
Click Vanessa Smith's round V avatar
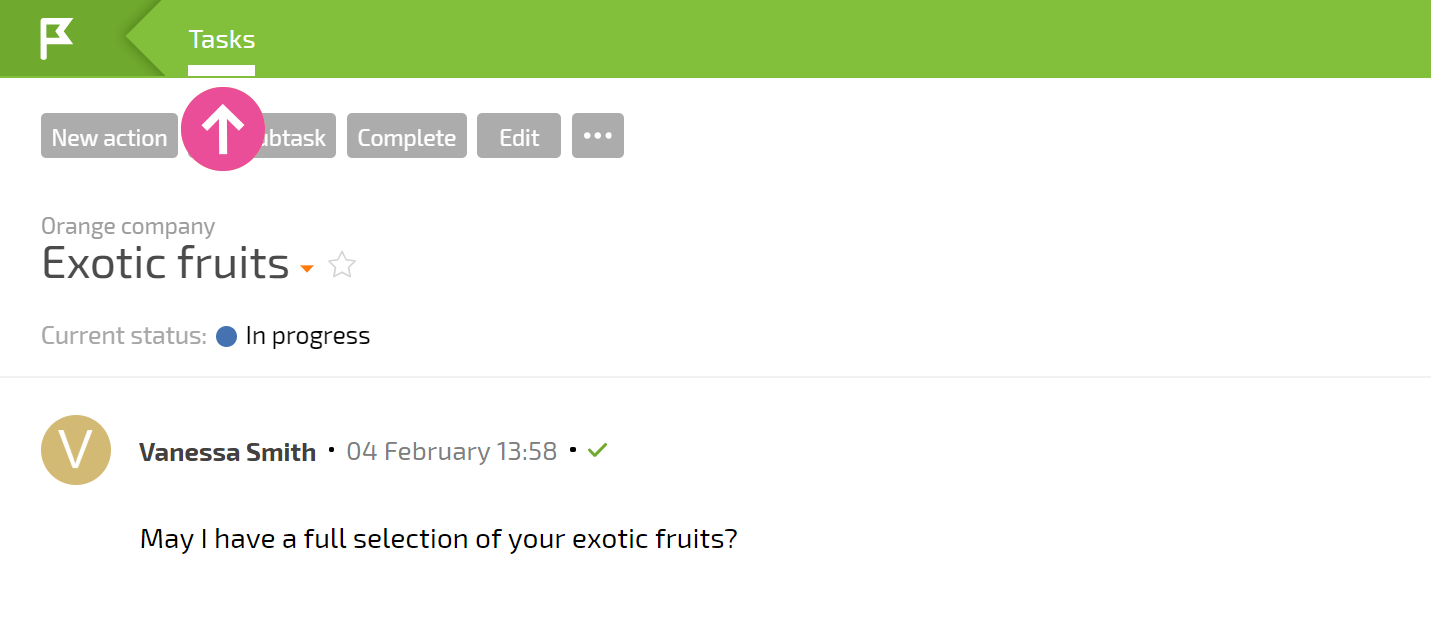(76, 450)
